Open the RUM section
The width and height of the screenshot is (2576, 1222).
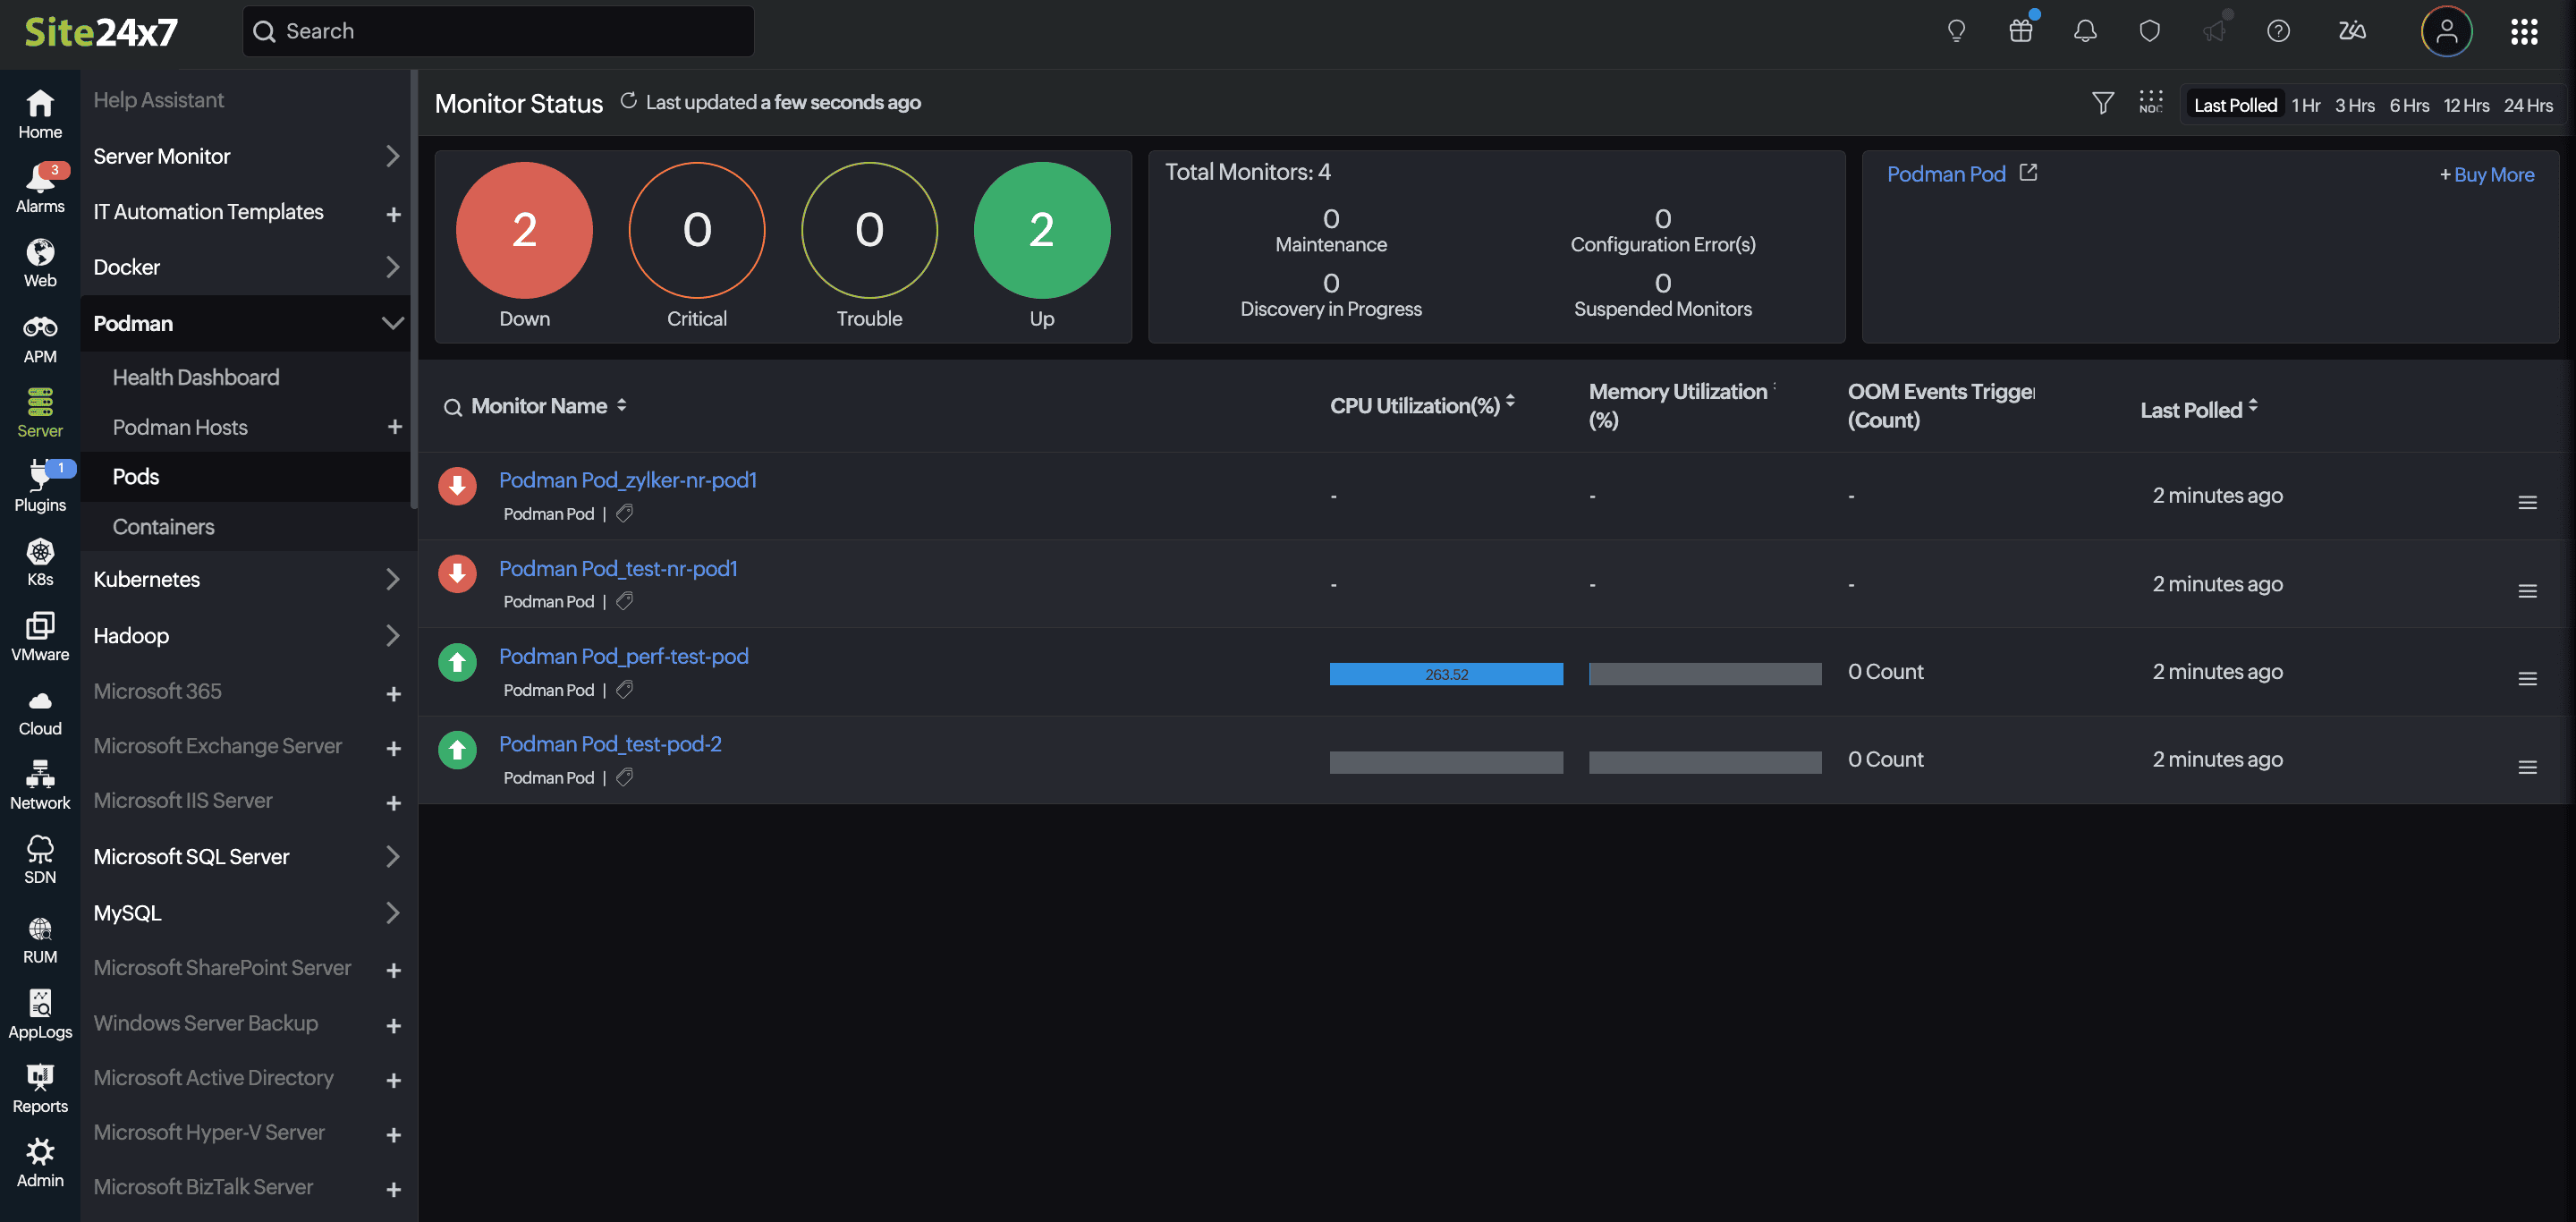pos(40,939)
